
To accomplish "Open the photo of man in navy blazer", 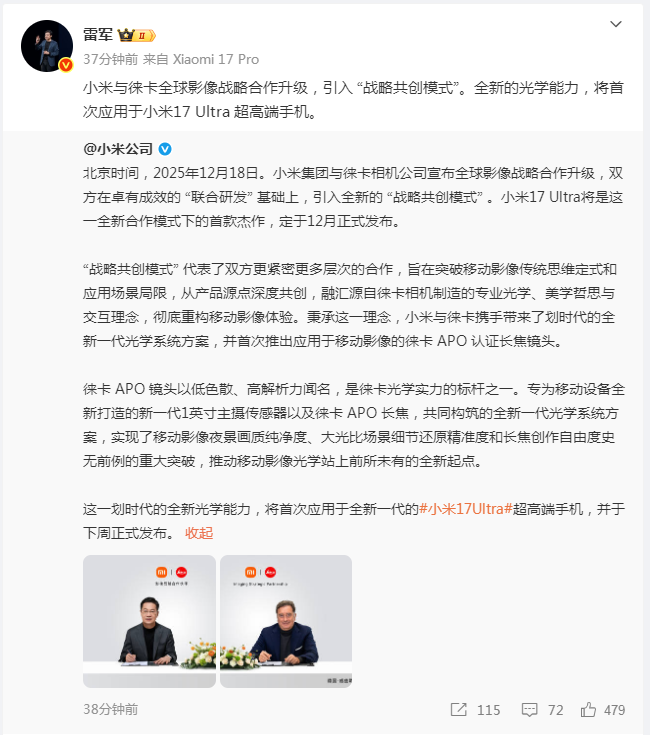I will 286,622.
